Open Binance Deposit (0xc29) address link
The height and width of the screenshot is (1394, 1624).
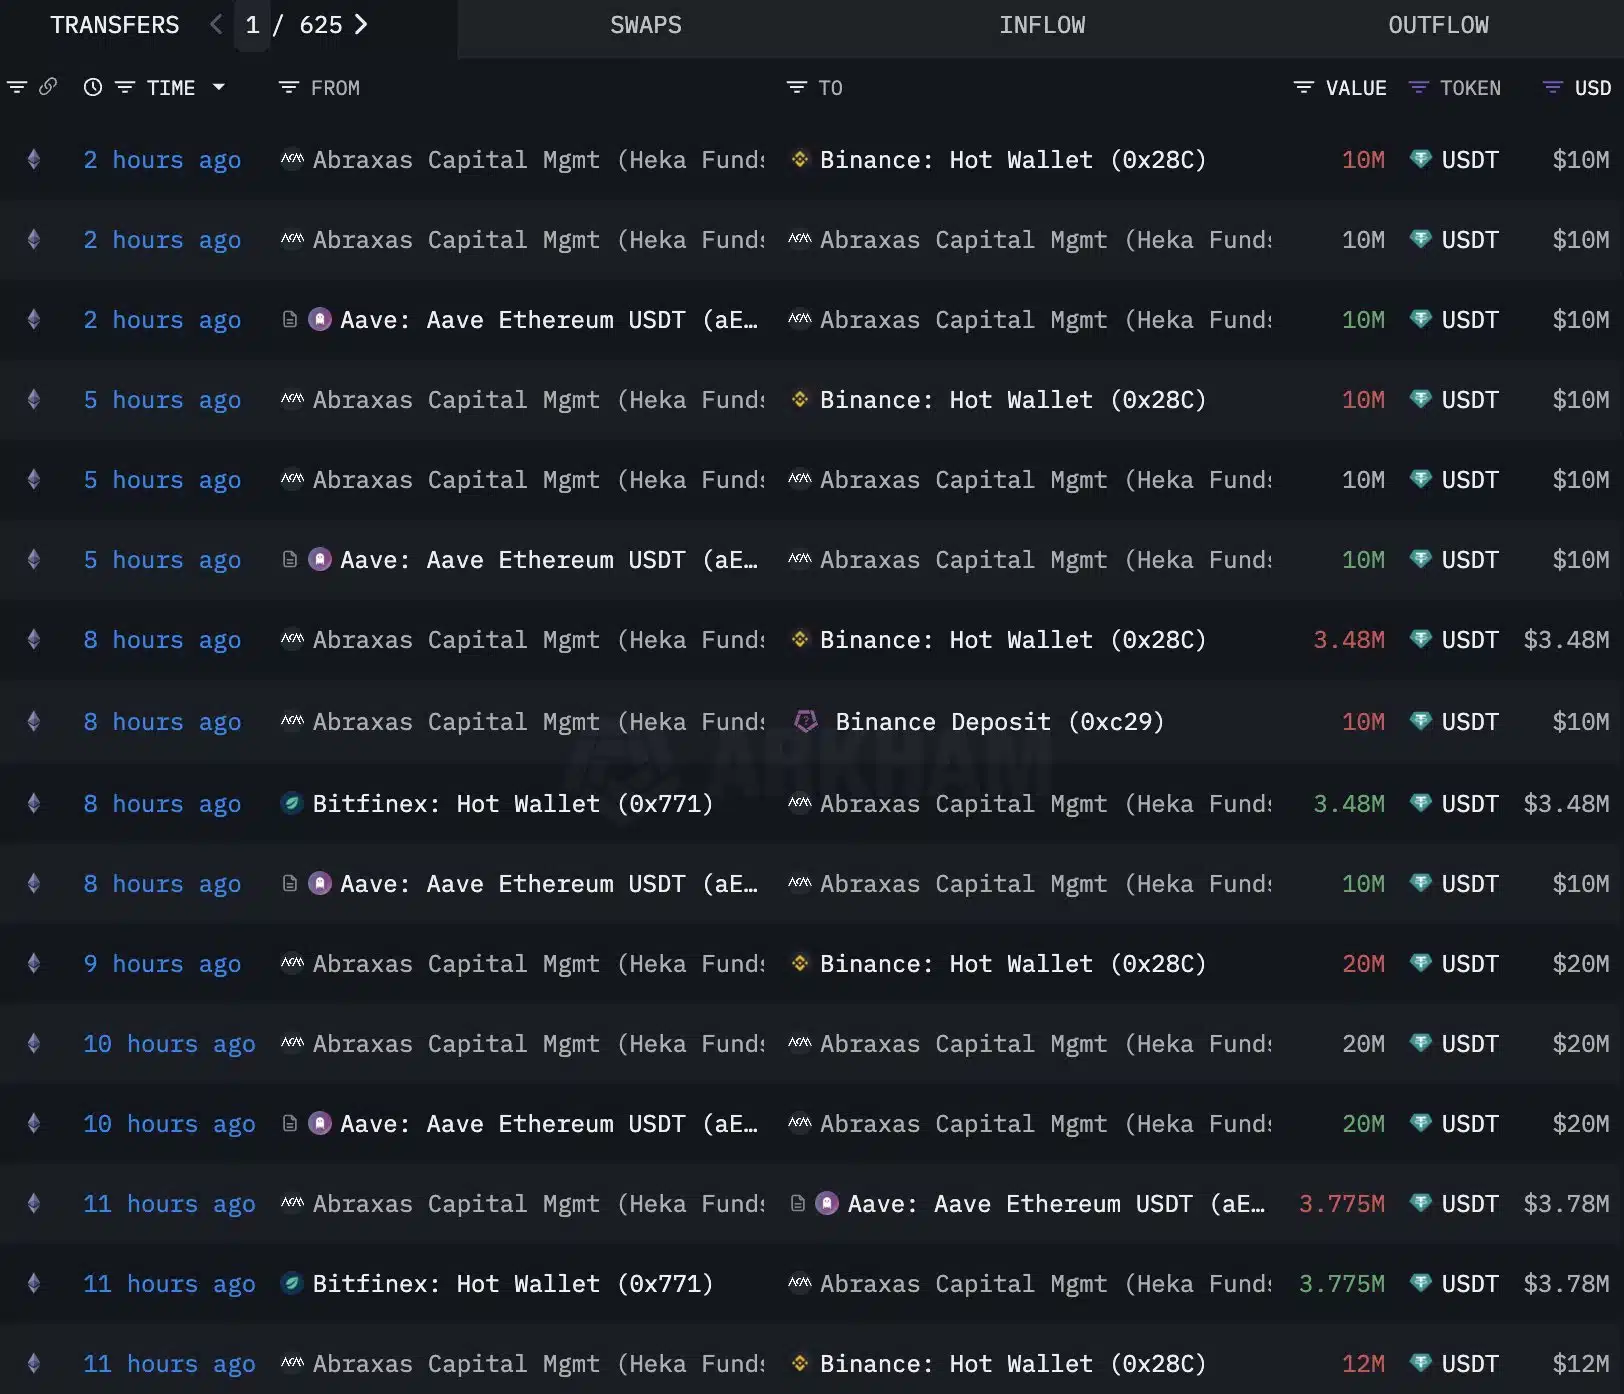point(1000,722)
